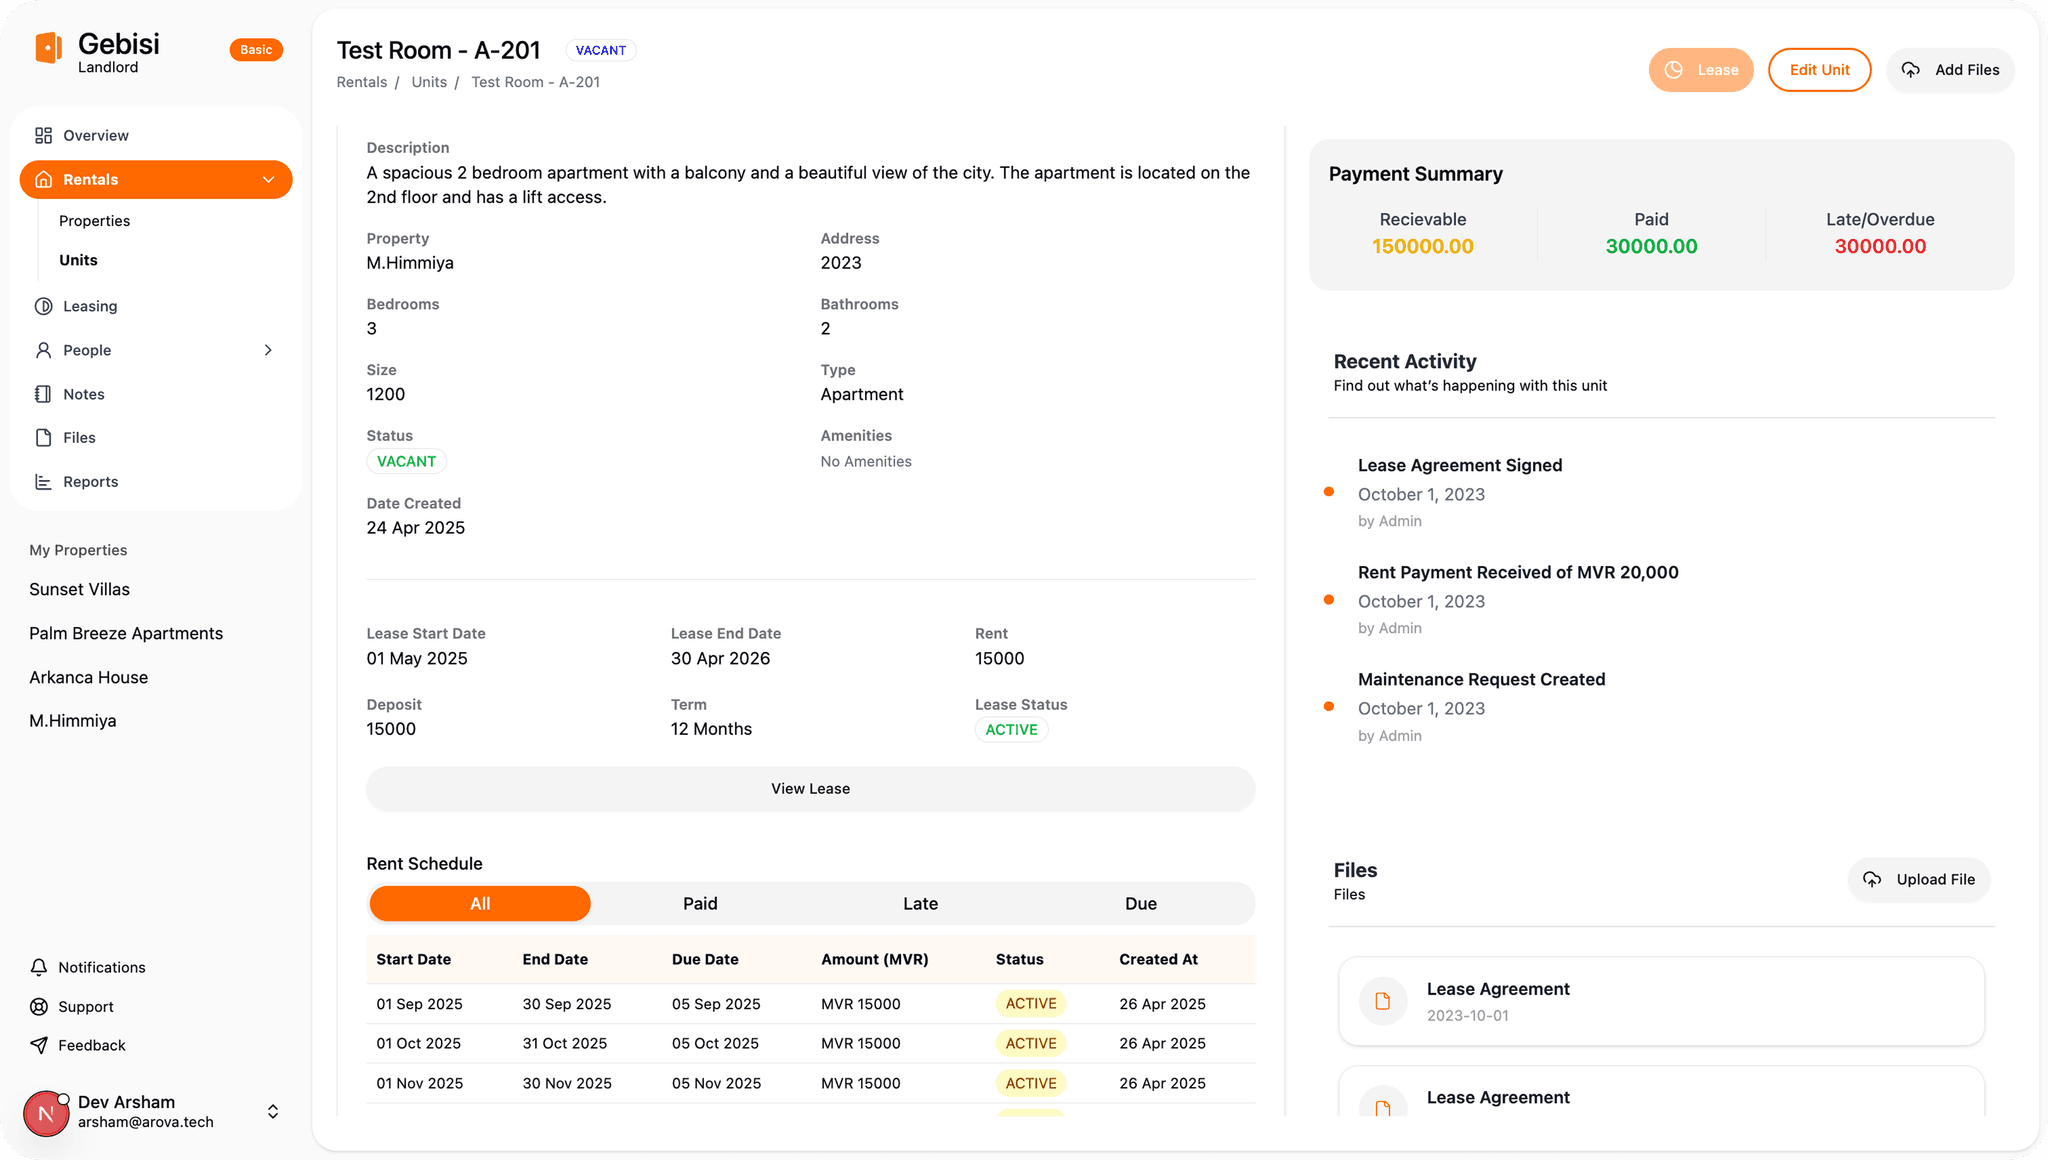2048x1160 pixels.
Task: Click Upload File in Files section
Action: click(x=1919, y=880)
